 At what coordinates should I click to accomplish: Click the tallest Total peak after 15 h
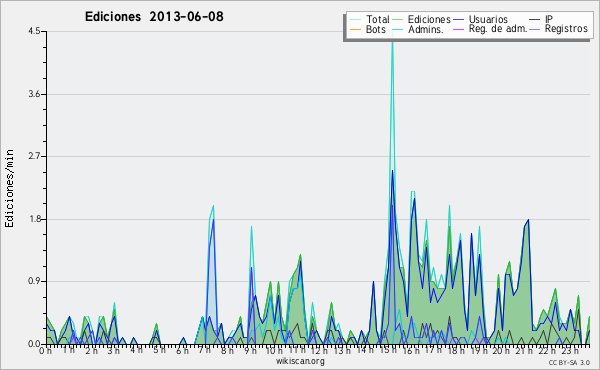[392, 42]
